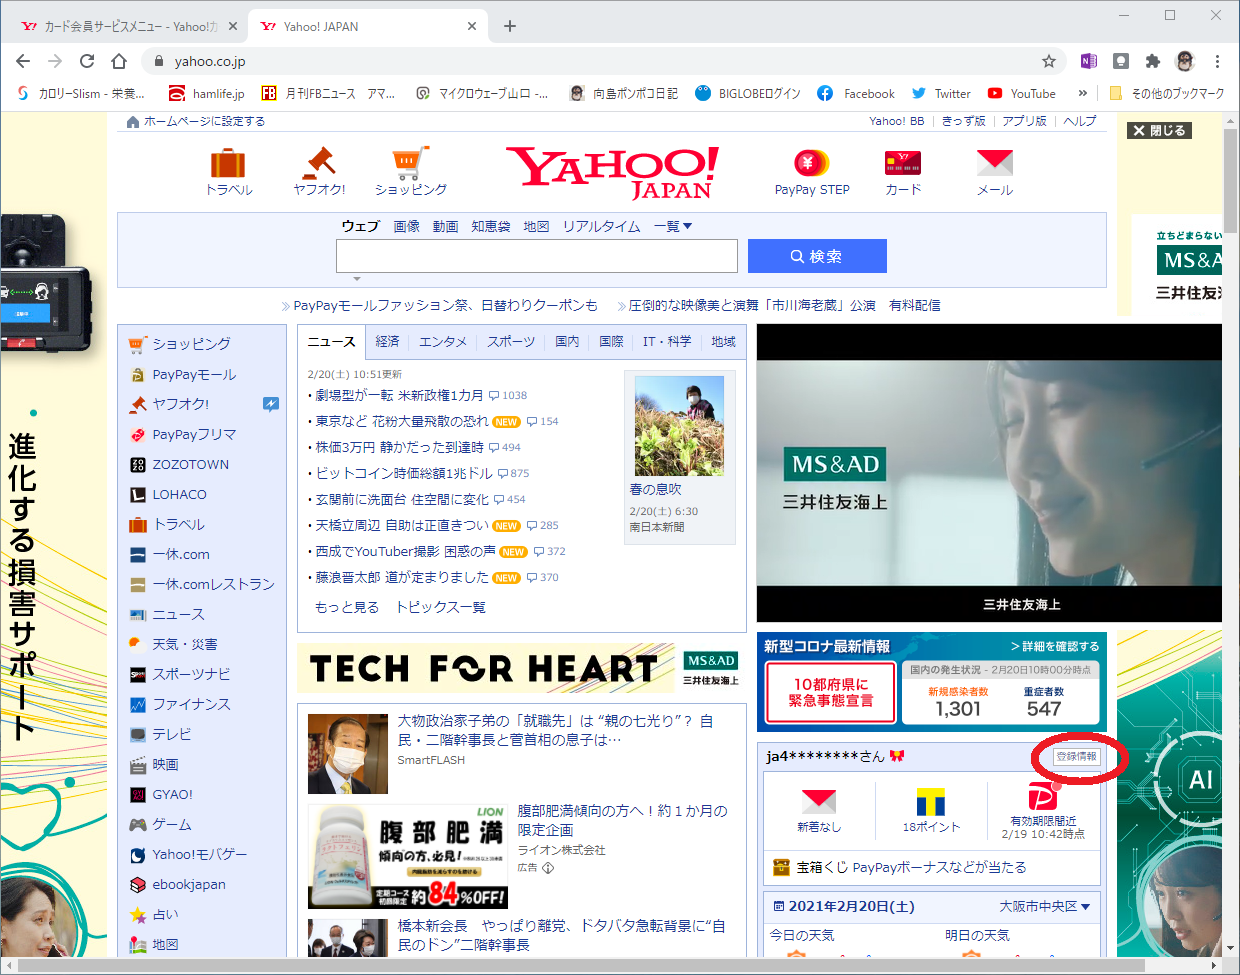This screenshot has height=975, width=1240.
Task: Open LOHACO in sidebar
Action: click(x=179, y=494)
